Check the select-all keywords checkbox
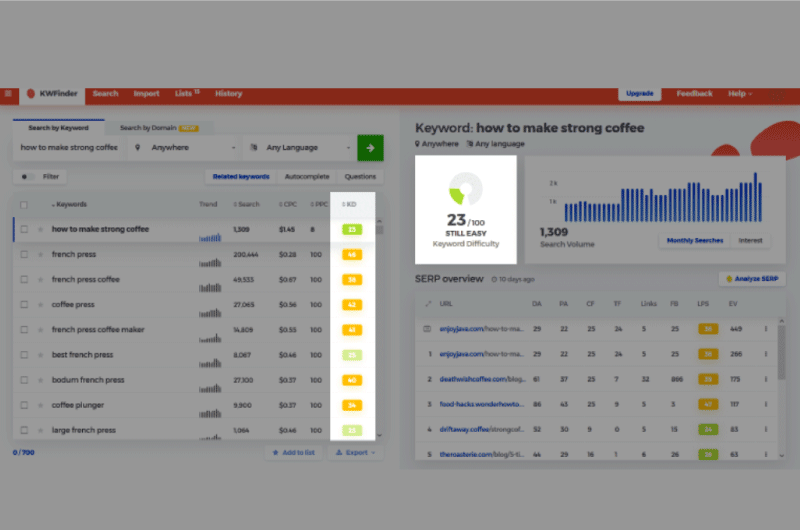The height and width of the screenshot is (530, 800). coord(24,205)
